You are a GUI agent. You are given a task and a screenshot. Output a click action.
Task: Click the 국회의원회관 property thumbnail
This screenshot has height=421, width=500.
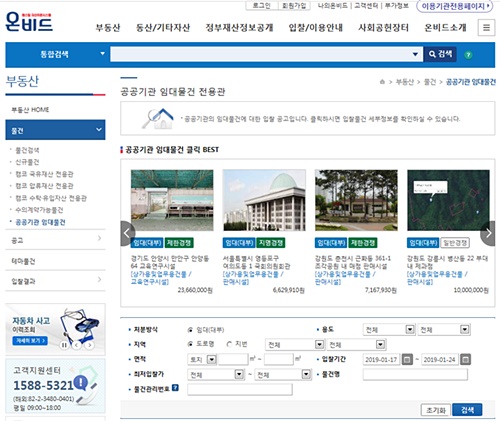264,200
